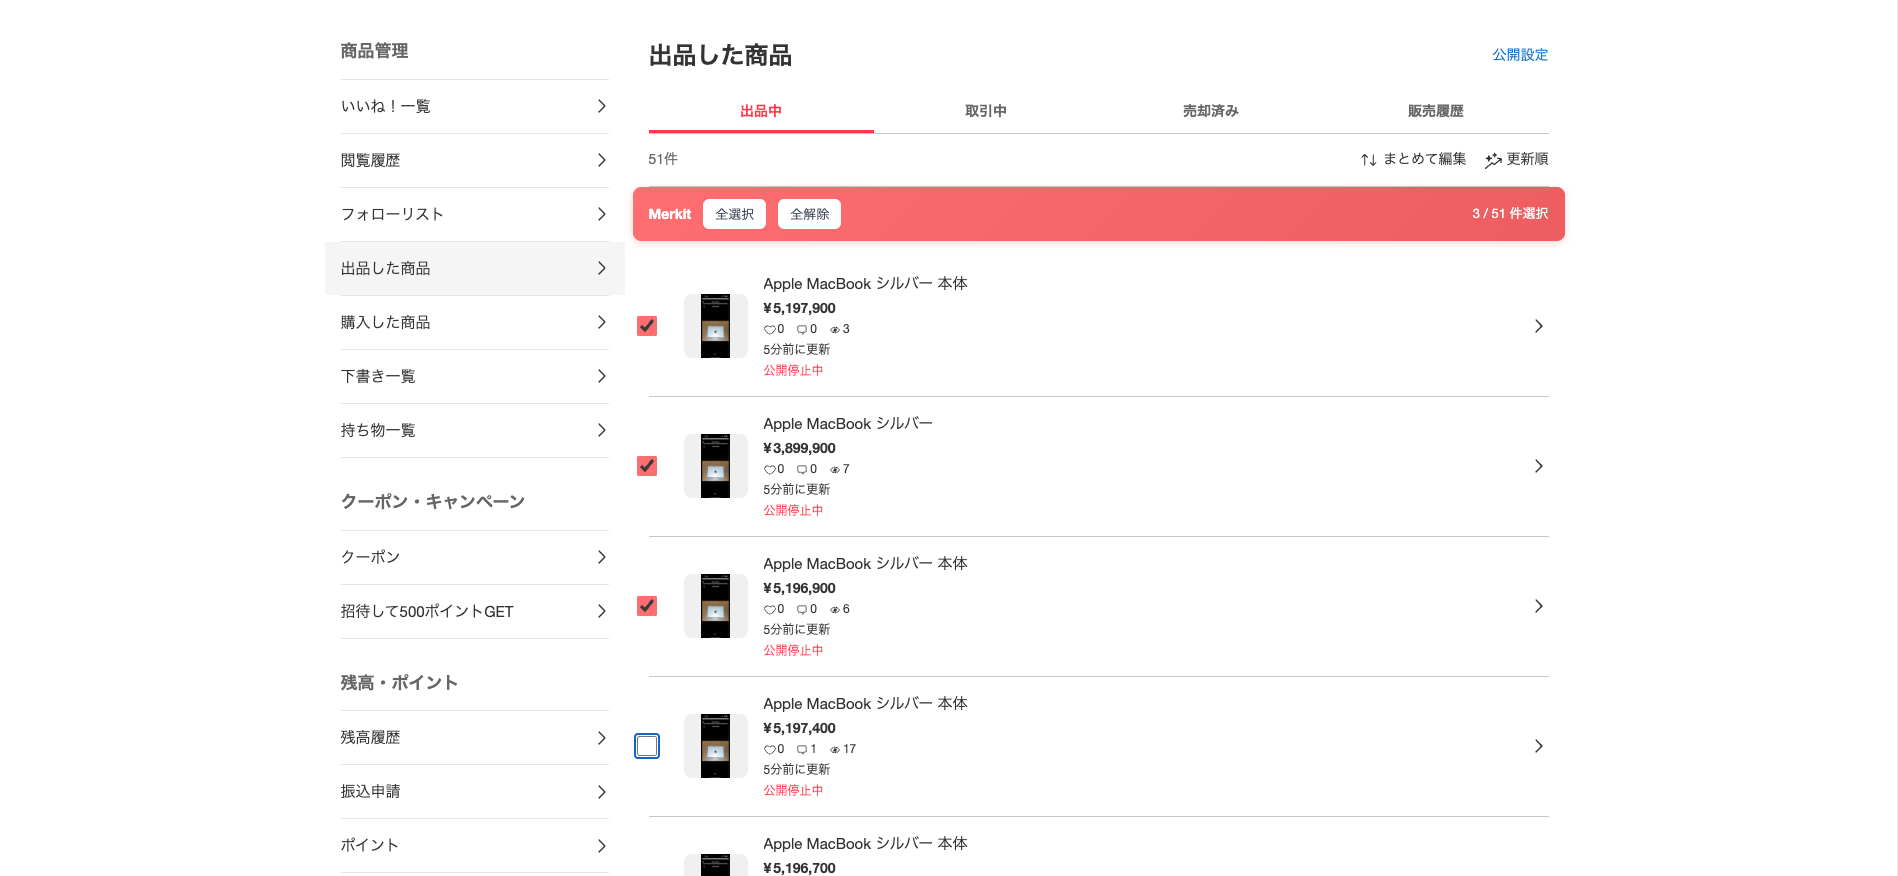Screen dimensions: 1898x876
Task: Check the empty checkbox on the ¥5,197,400 listing
Action: pos(647,746)
